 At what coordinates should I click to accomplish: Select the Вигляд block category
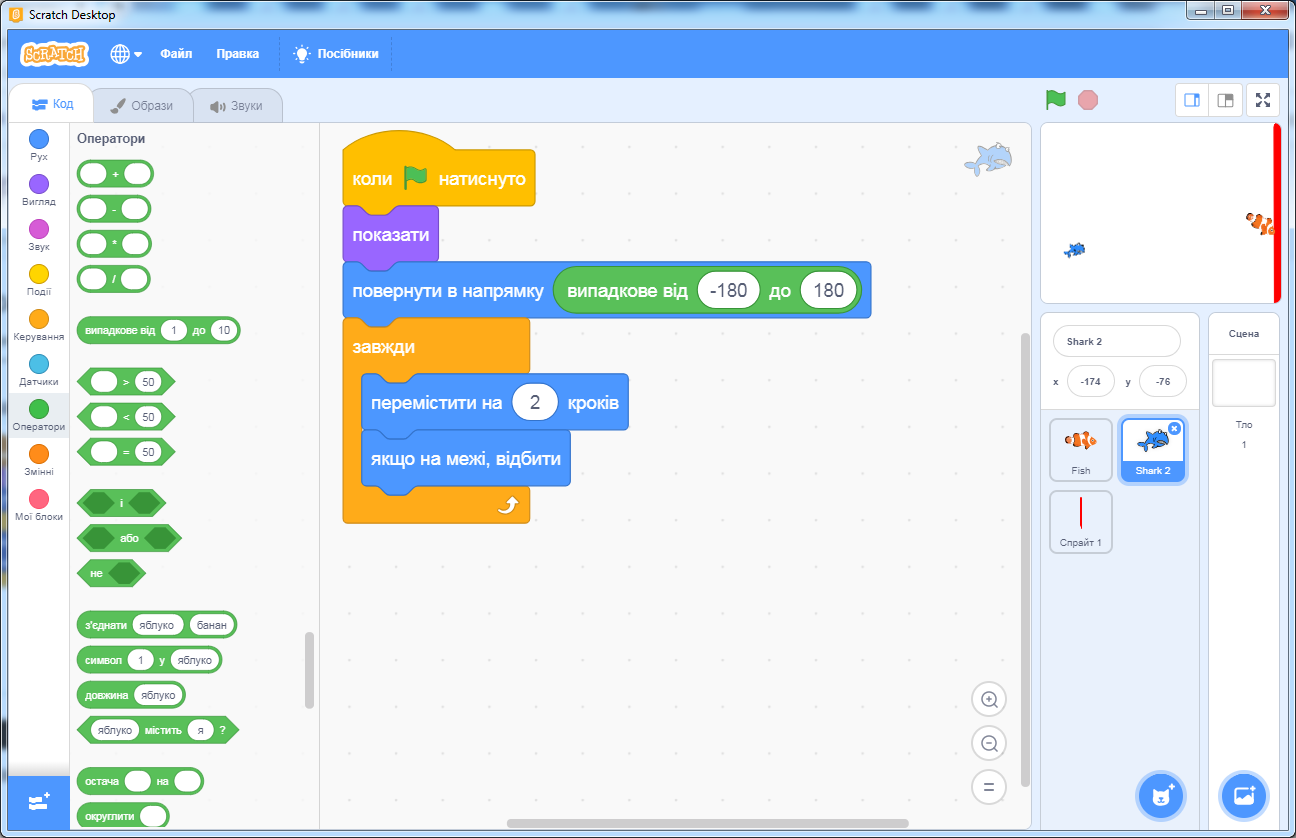39,191
